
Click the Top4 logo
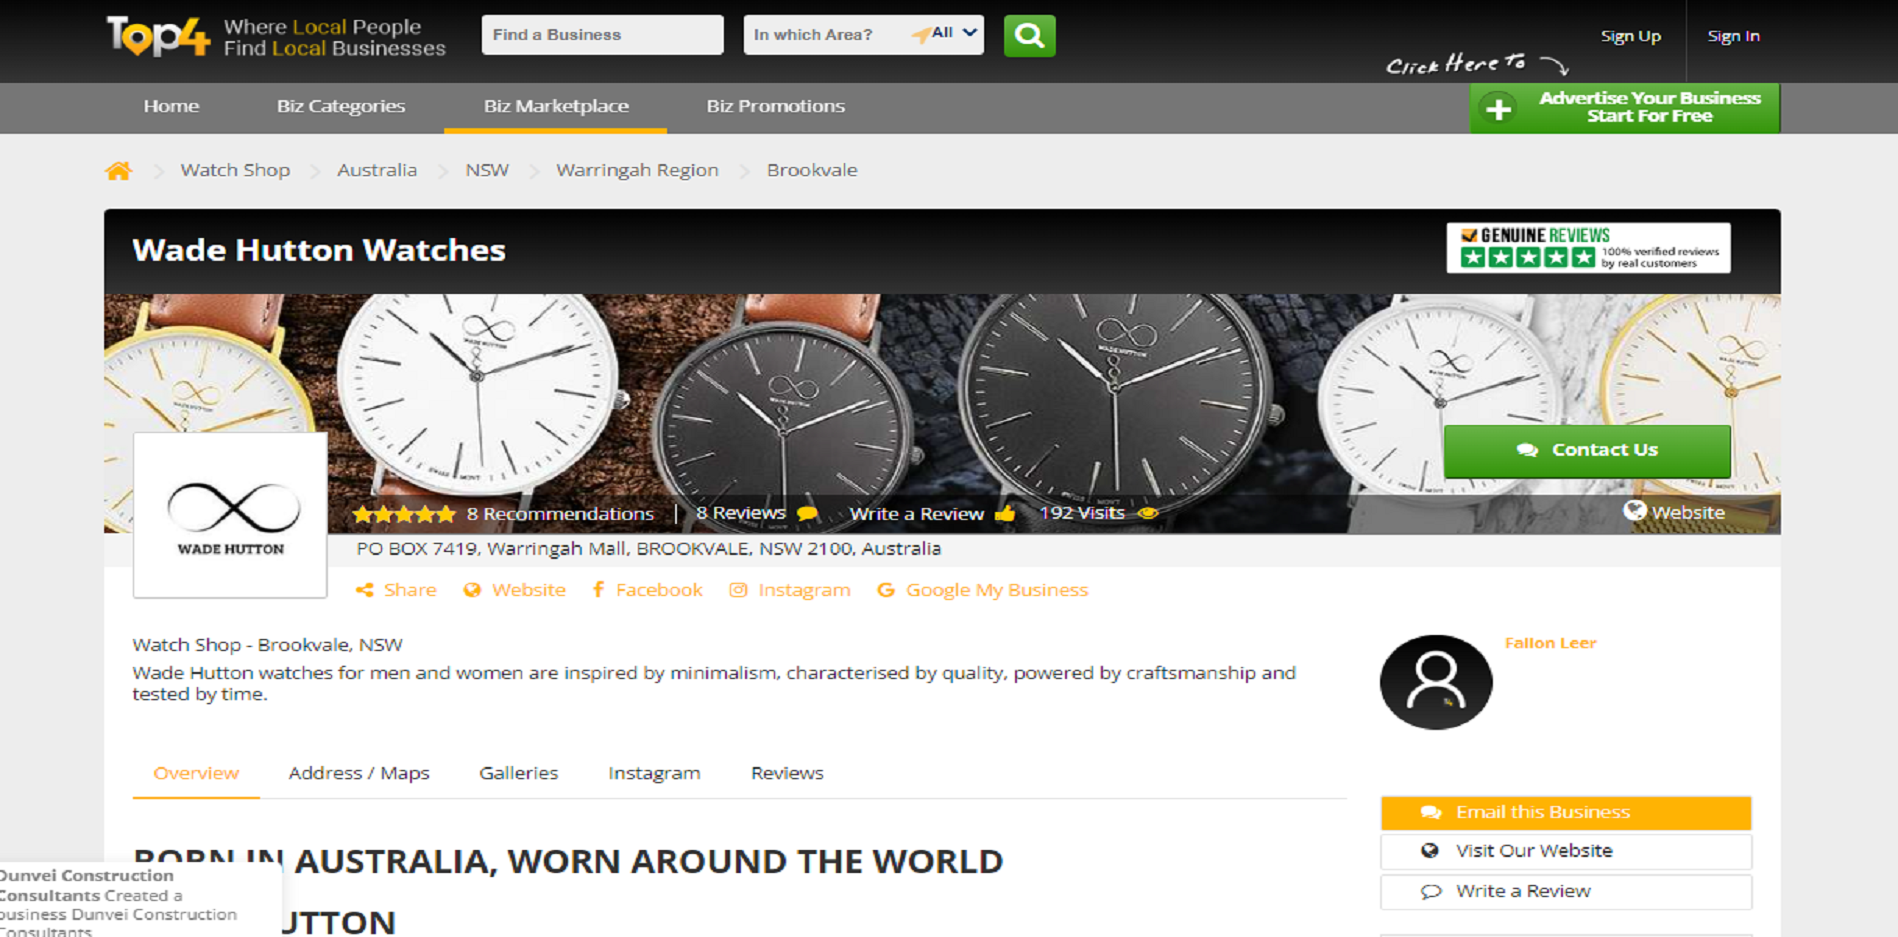click(x=159, y=36)
